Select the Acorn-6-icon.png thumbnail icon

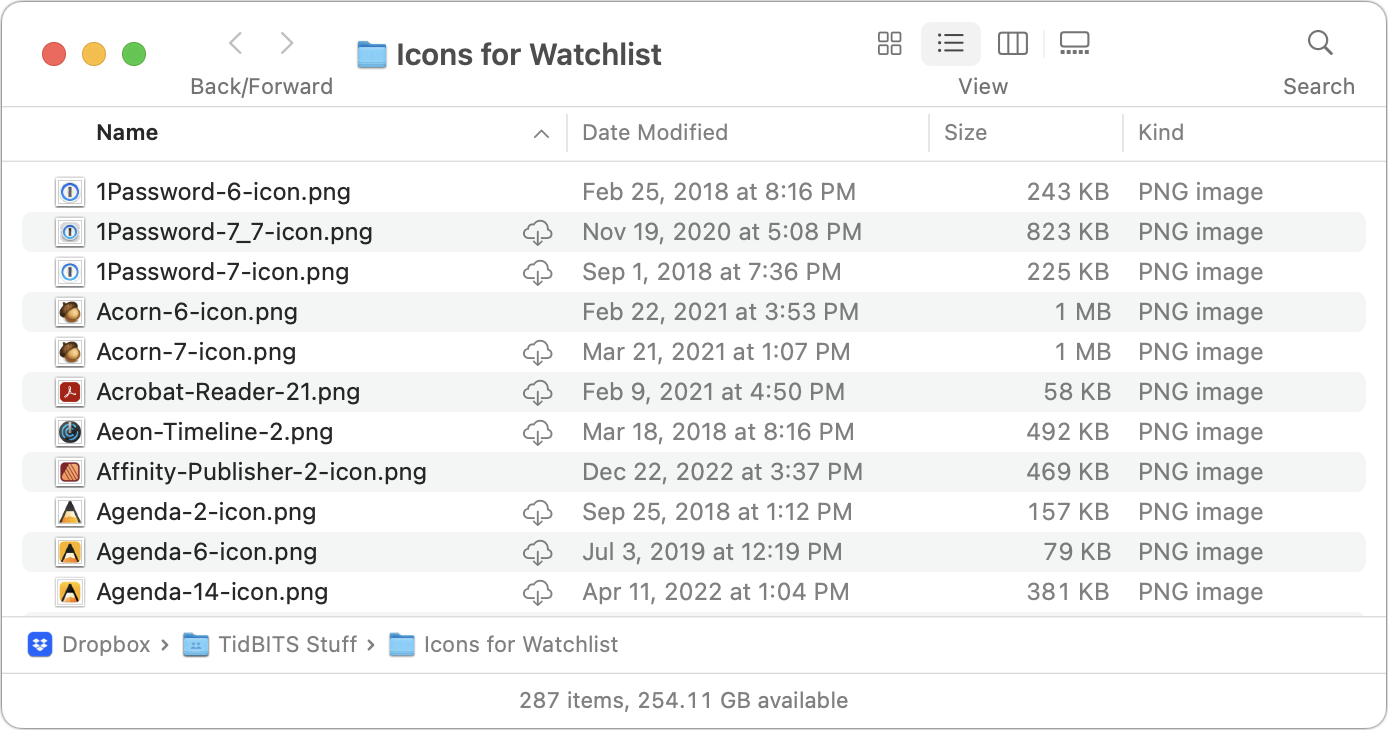(70, 312)
